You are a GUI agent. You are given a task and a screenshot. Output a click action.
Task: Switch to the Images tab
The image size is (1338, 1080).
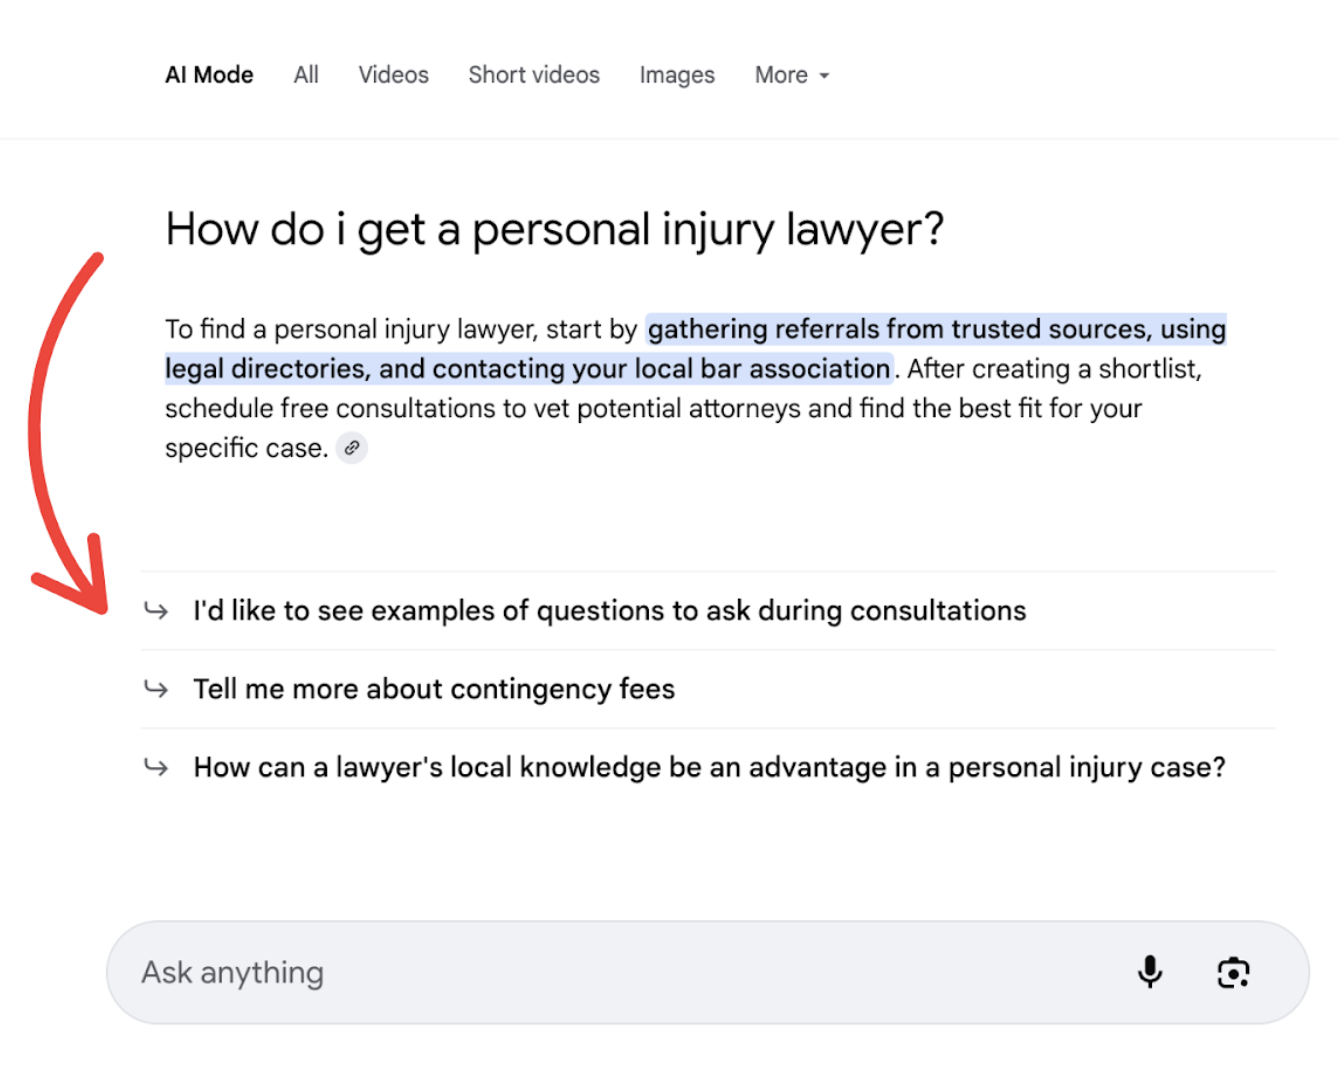point(677,75)
